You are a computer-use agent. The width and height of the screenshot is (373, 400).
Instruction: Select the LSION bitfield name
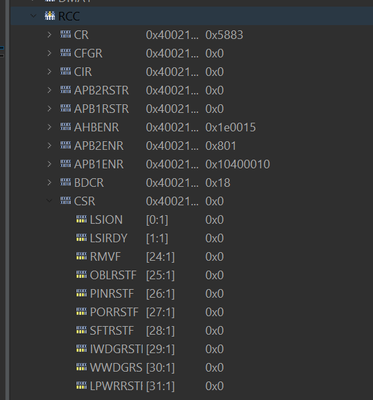point(106,220)
